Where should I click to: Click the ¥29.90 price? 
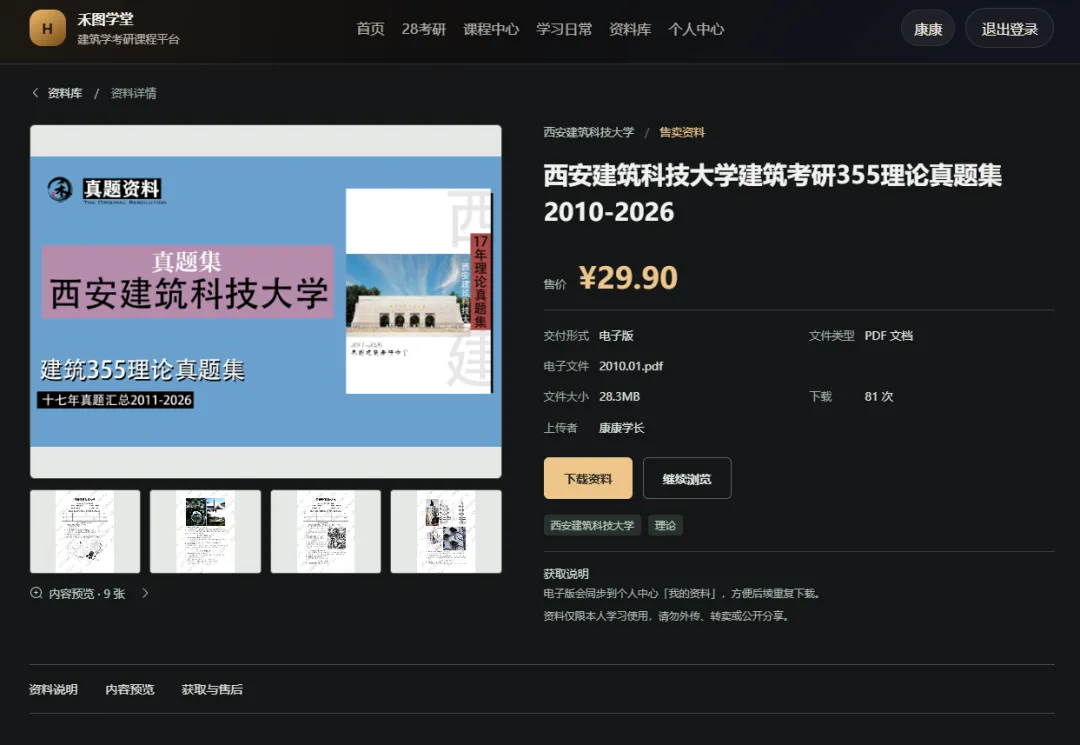tap(628, 278)
